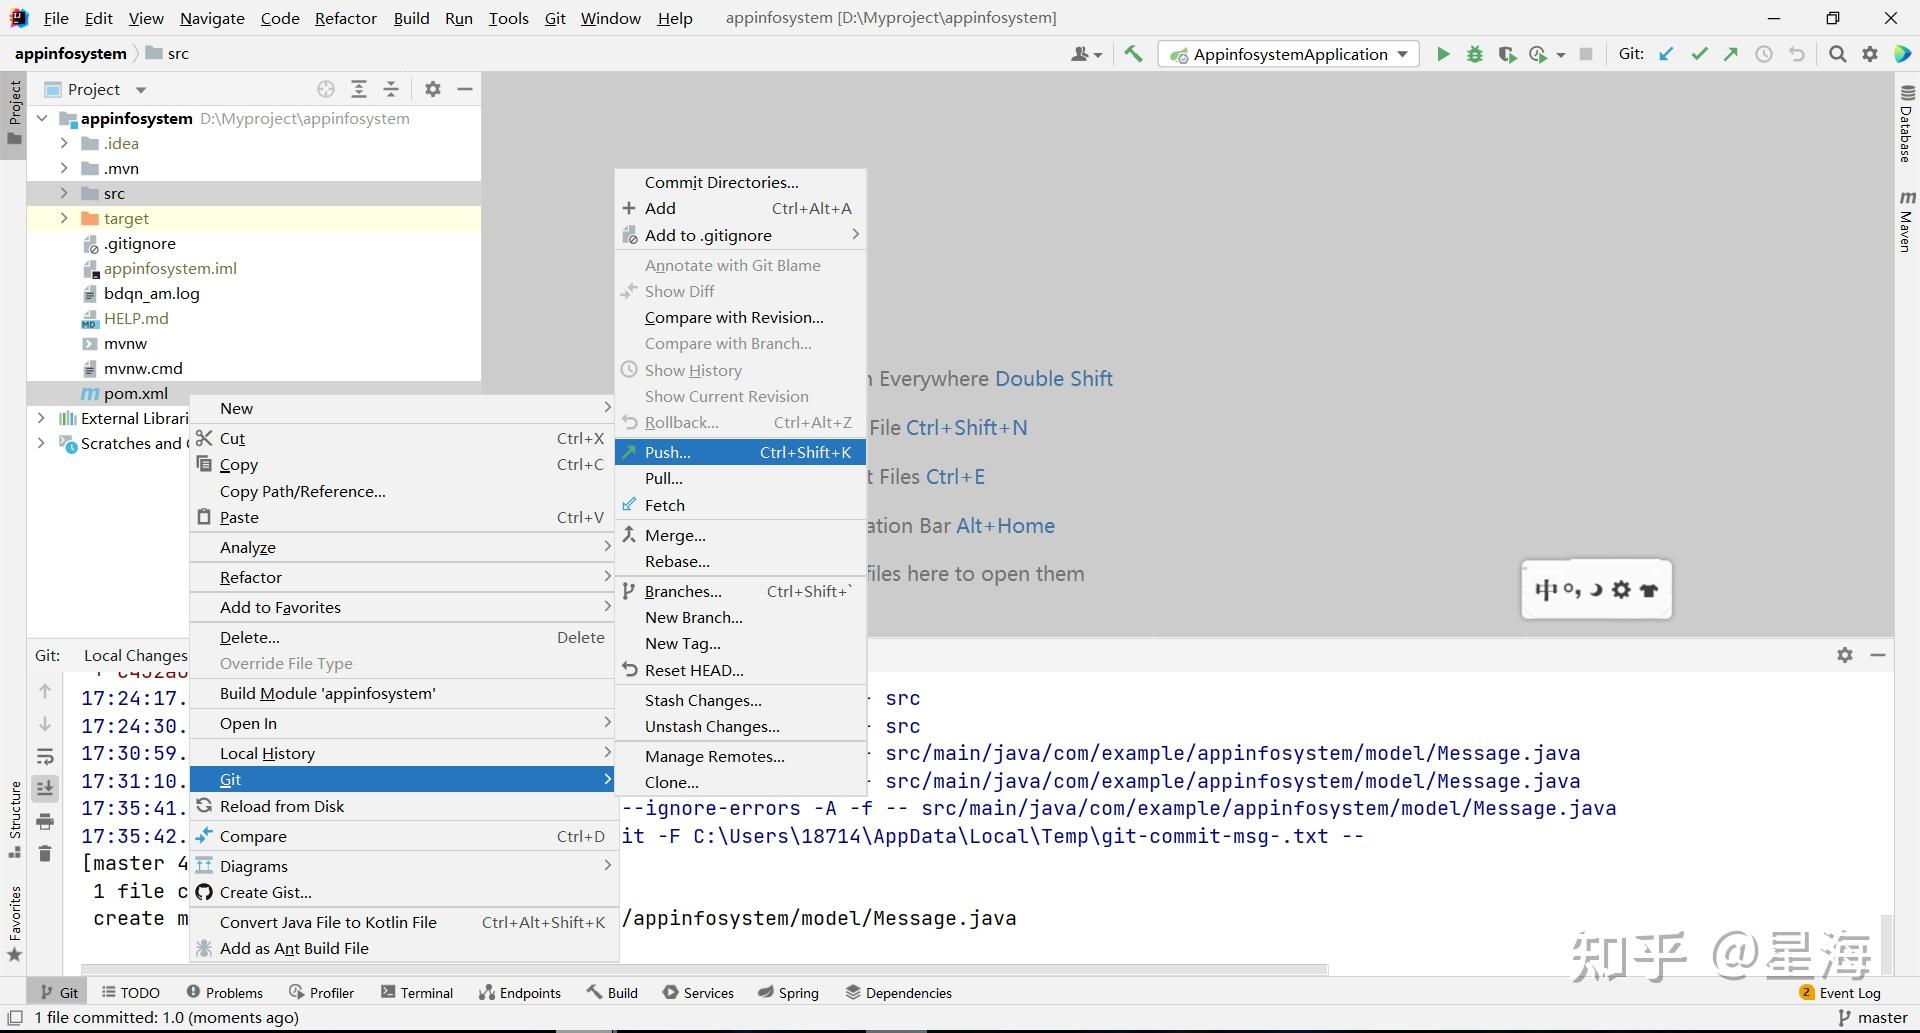Expand Scratches and Consoles node

41,443
